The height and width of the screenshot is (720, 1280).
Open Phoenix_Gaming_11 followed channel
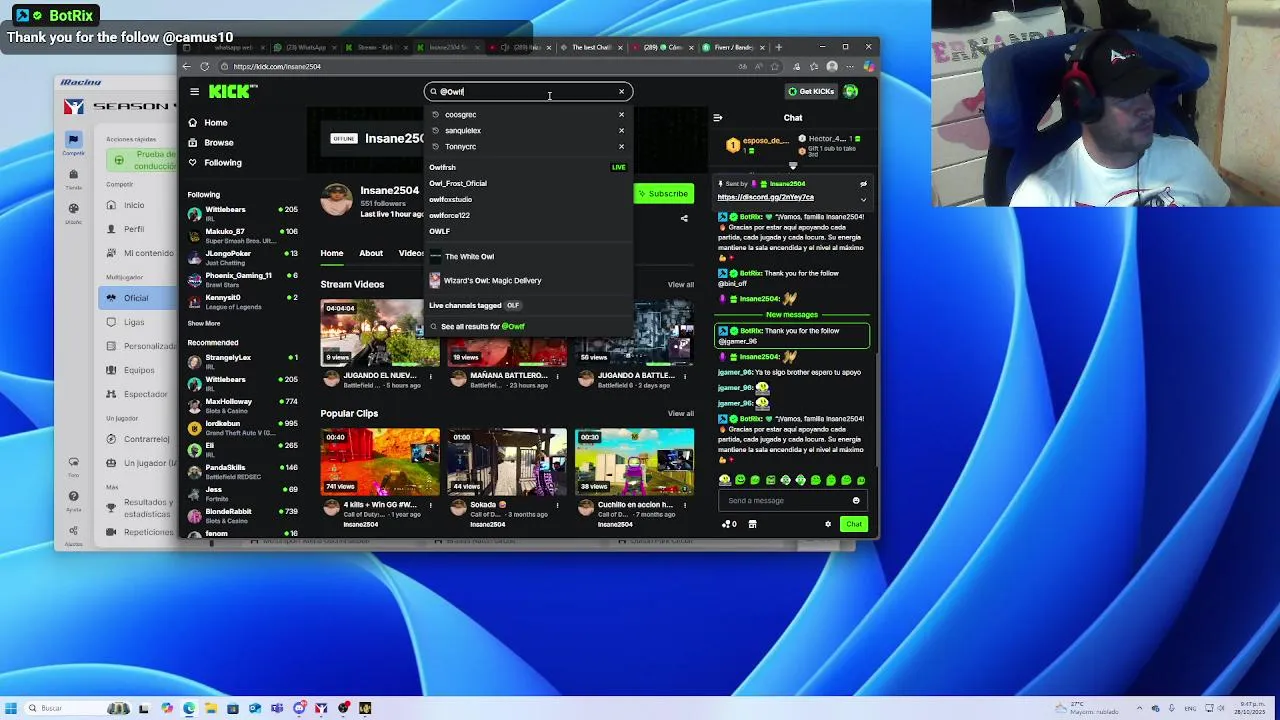click(242, 278)
